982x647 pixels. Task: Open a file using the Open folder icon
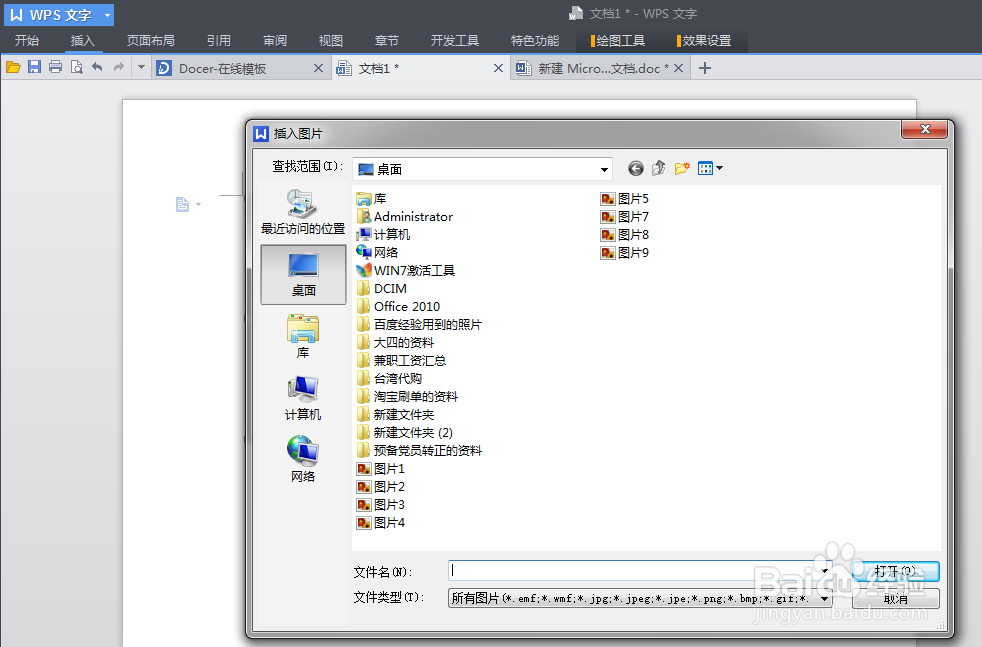click(12, 67)
